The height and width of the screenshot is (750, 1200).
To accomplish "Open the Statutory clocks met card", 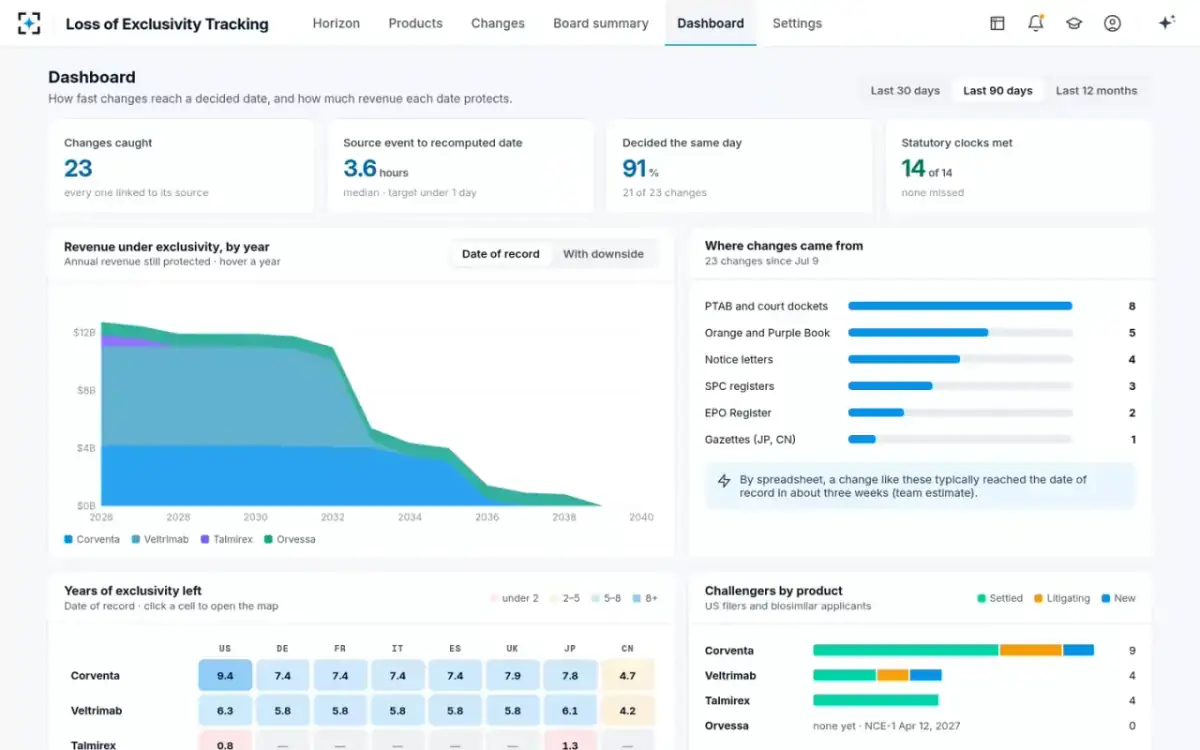I will (x=1019, y=167).
